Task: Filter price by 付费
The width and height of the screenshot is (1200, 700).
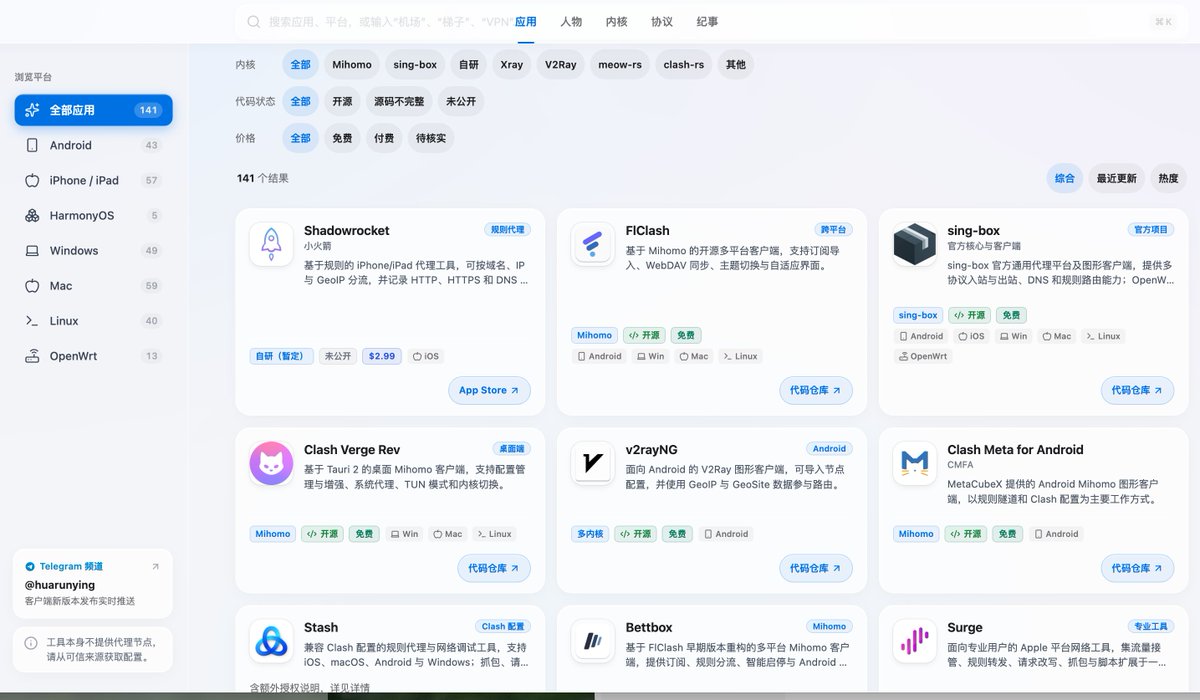Action: point(384,138)
